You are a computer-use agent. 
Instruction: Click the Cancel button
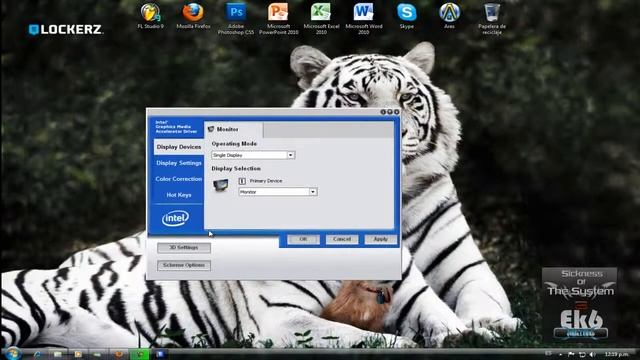(x=342, y=239)
